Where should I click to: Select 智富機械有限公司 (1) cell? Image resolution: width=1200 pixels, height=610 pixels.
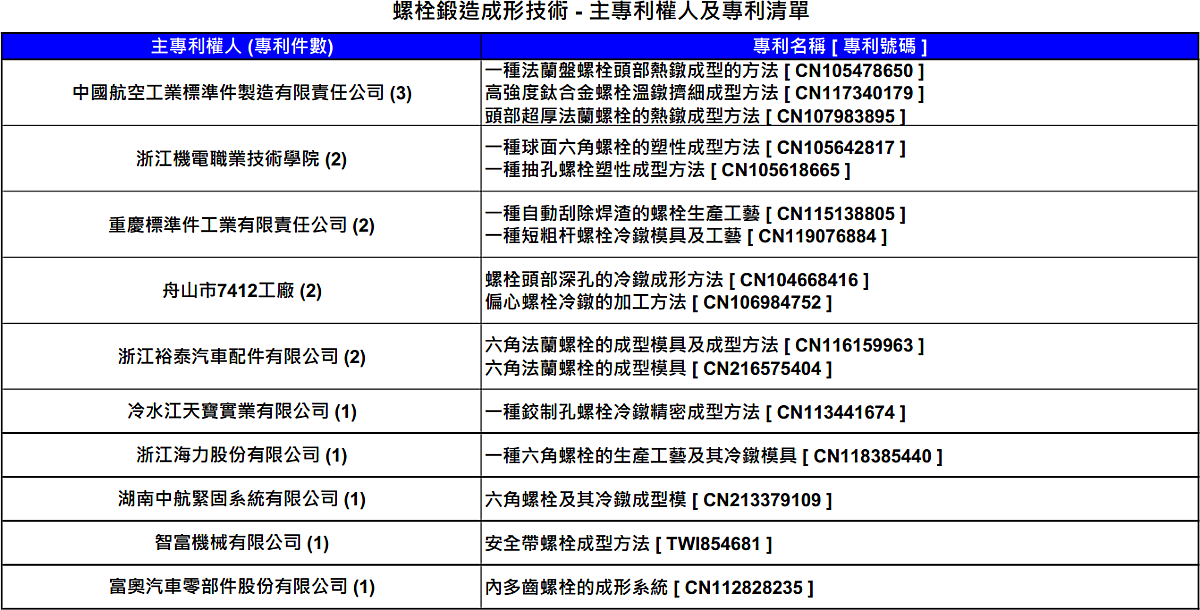241,543
